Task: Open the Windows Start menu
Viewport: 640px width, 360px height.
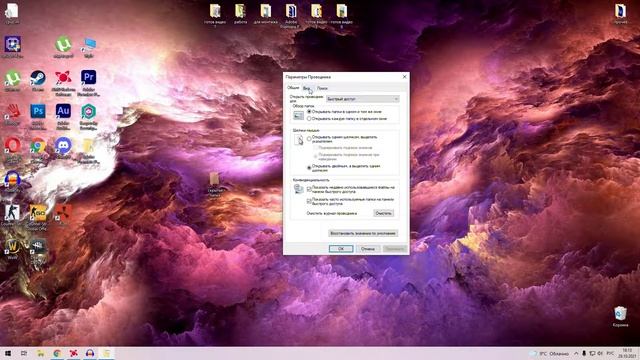Action: [x=8, y=353]
